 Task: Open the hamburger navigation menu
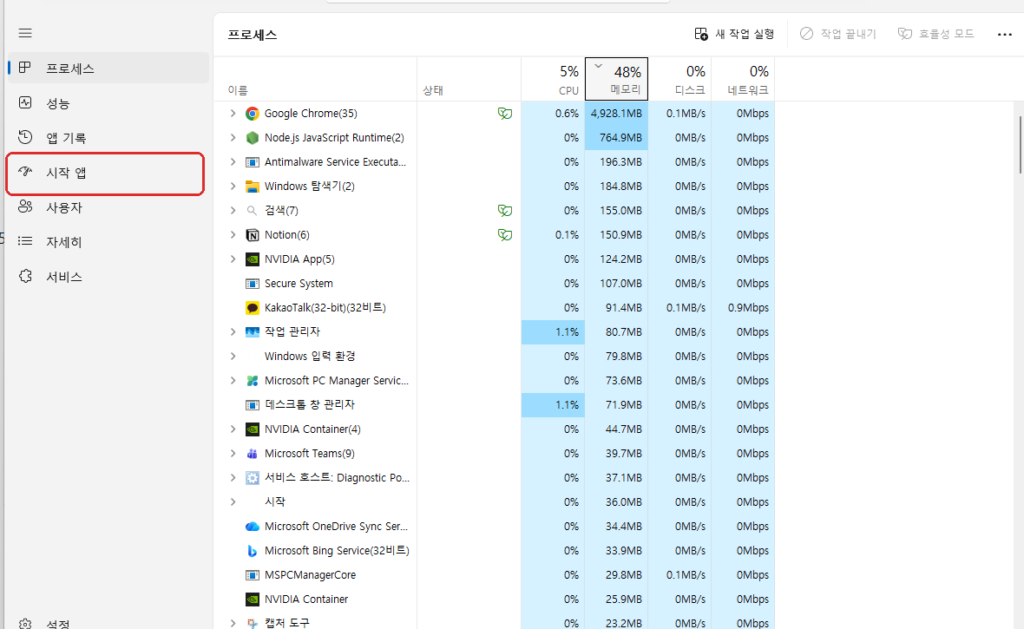25,33
